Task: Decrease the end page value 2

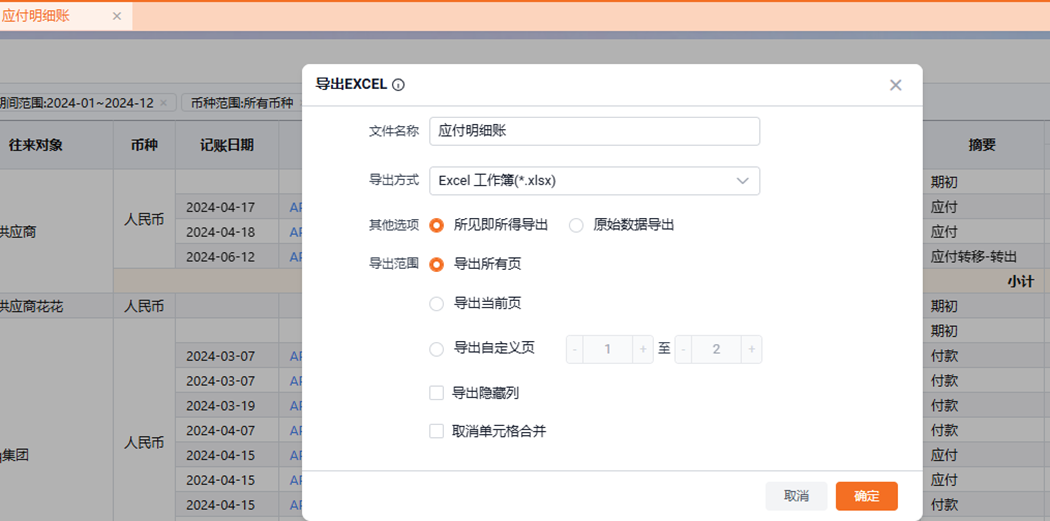Action: [684, 350]
